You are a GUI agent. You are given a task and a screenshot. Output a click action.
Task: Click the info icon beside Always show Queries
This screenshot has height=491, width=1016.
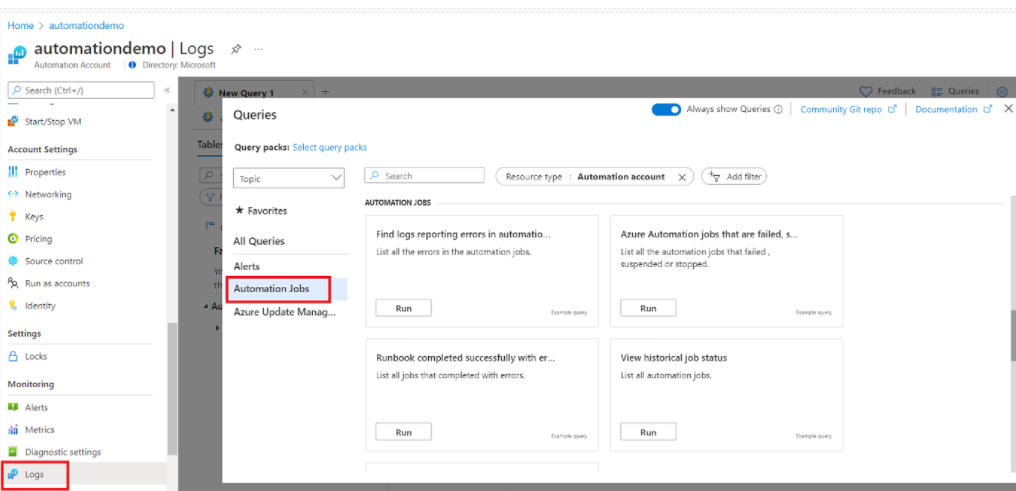point(778,110)
